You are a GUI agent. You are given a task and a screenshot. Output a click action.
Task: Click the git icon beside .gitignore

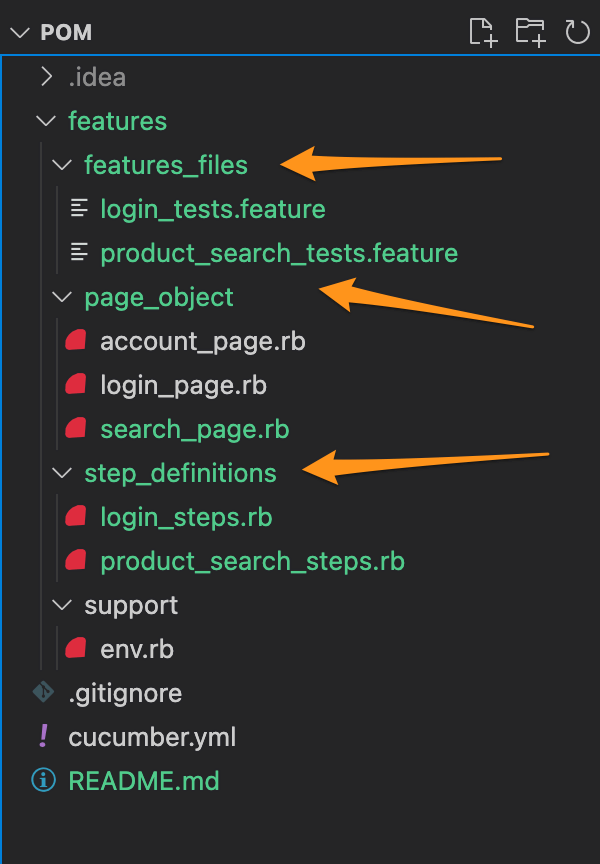pos(44,693)
